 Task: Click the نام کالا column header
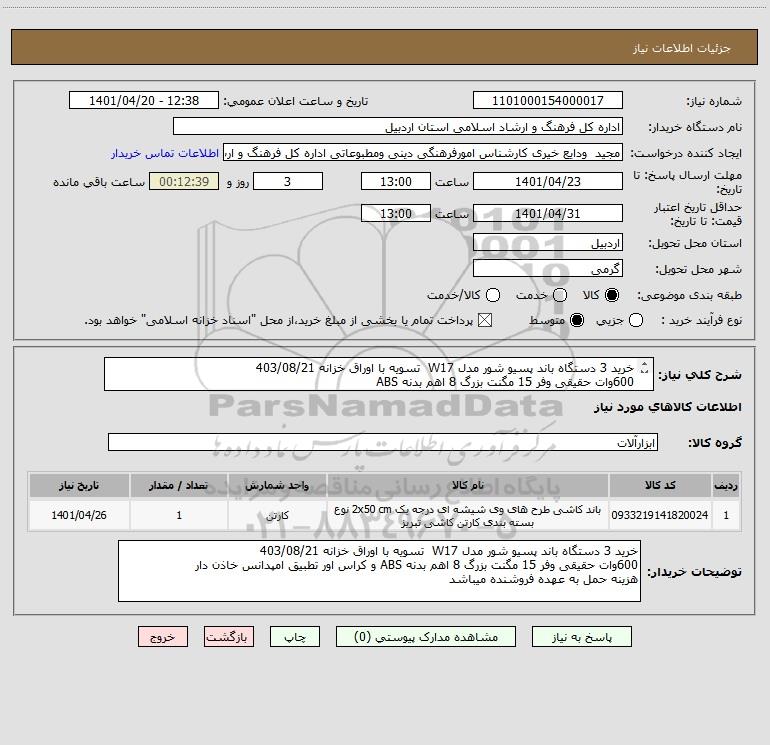pyautogui.click(x=468, y=485)
